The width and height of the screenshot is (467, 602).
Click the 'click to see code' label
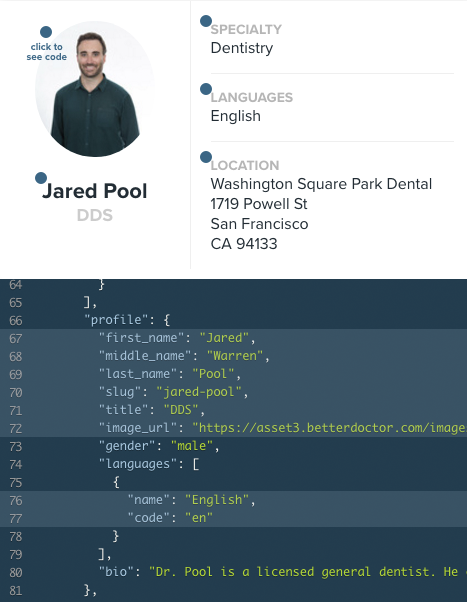(x=46, y=52)
